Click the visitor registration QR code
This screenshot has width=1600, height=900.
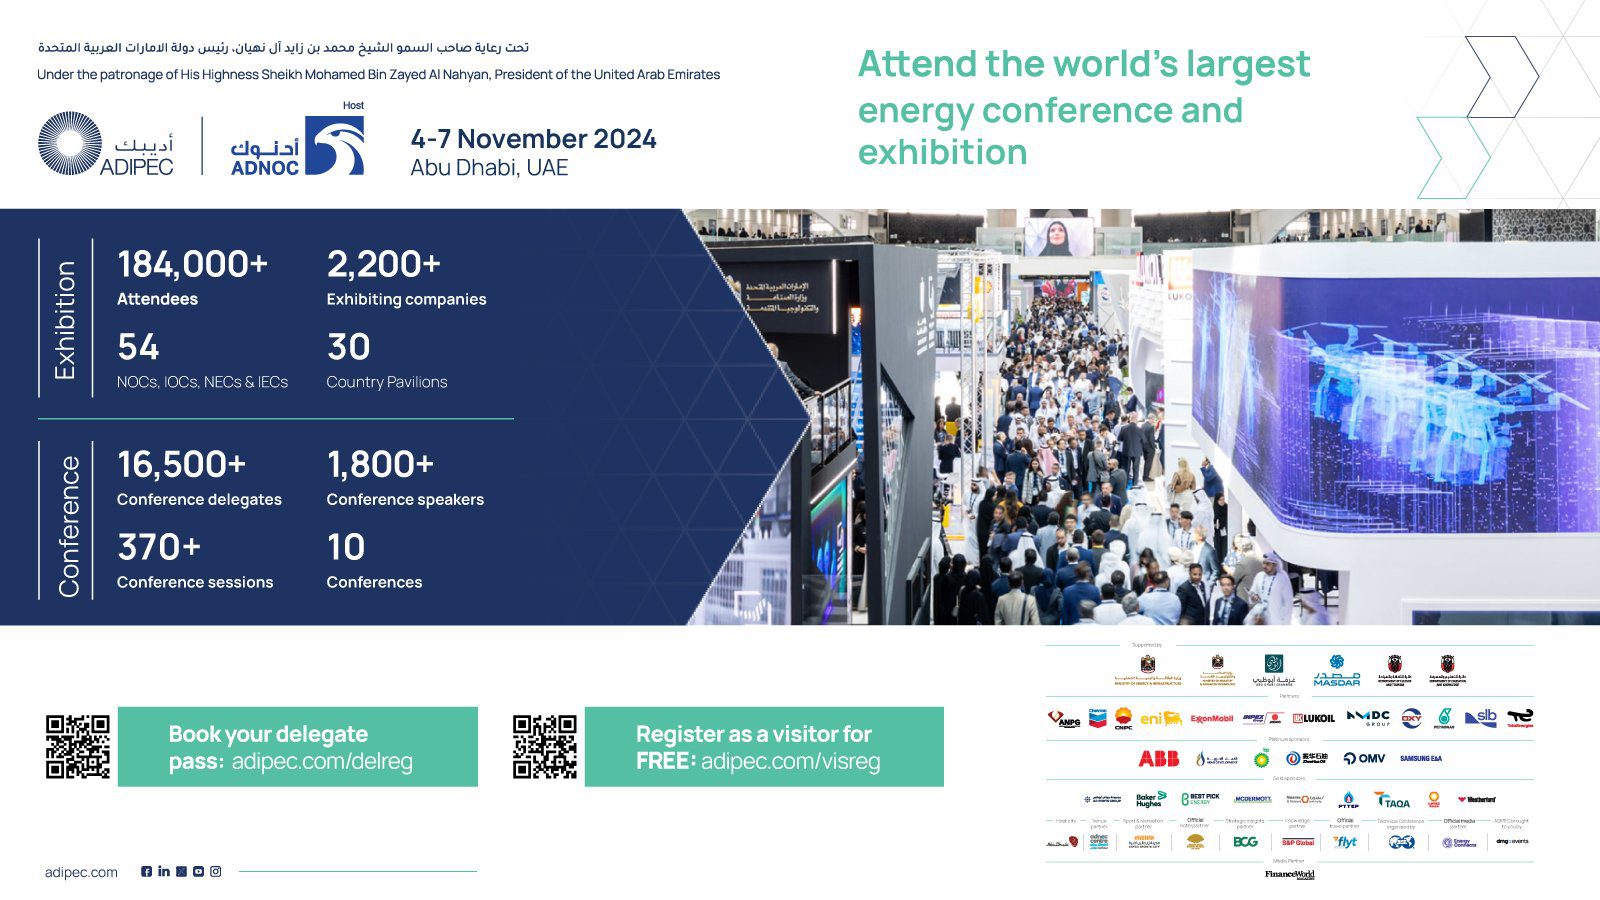click(x=545, y=746)
